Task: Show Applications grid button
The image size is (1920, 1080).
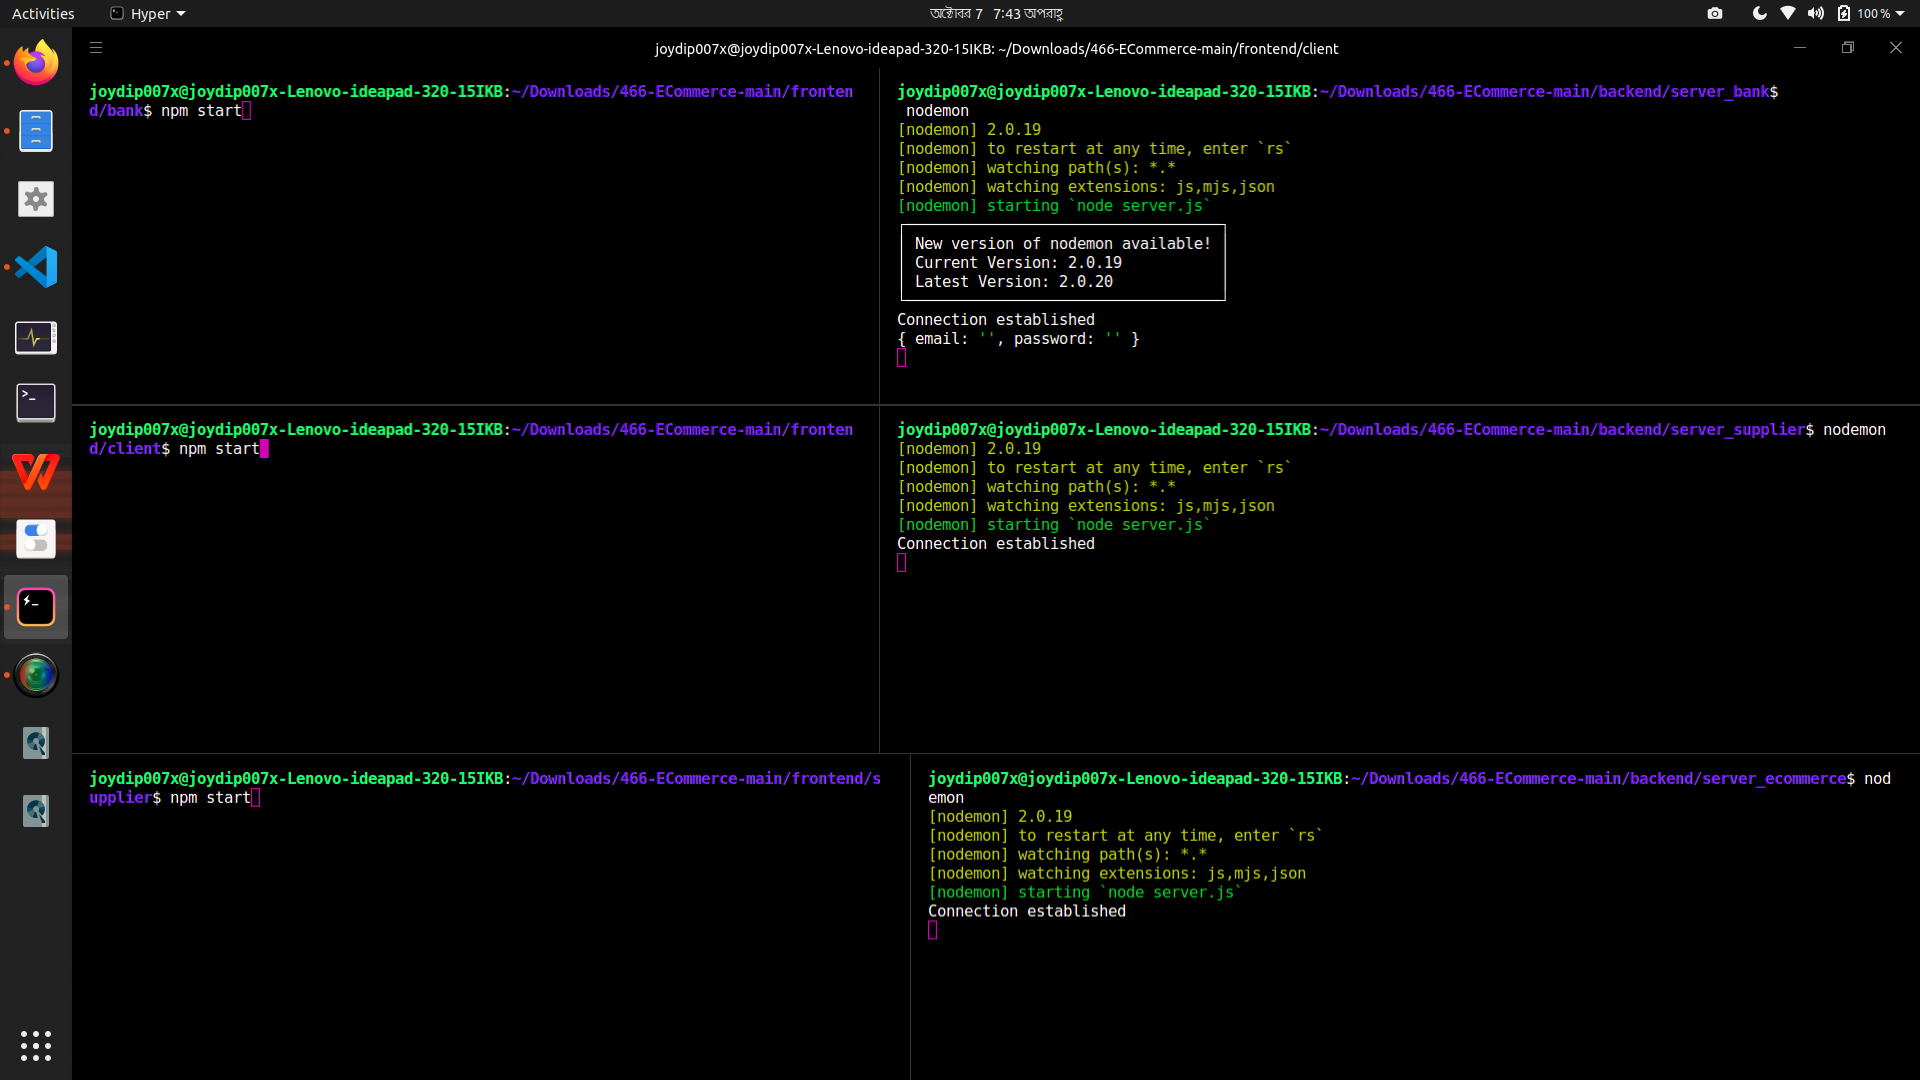Action: [x=36, y=1046]
